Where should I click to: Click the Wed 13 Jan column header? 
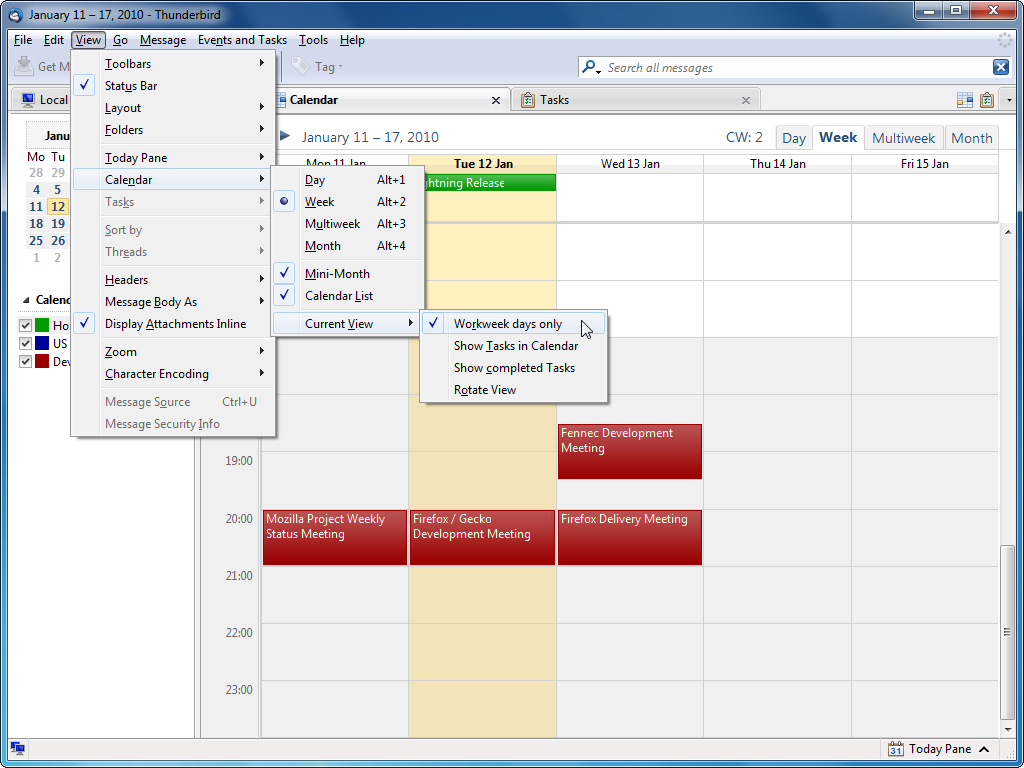[630, 164]
